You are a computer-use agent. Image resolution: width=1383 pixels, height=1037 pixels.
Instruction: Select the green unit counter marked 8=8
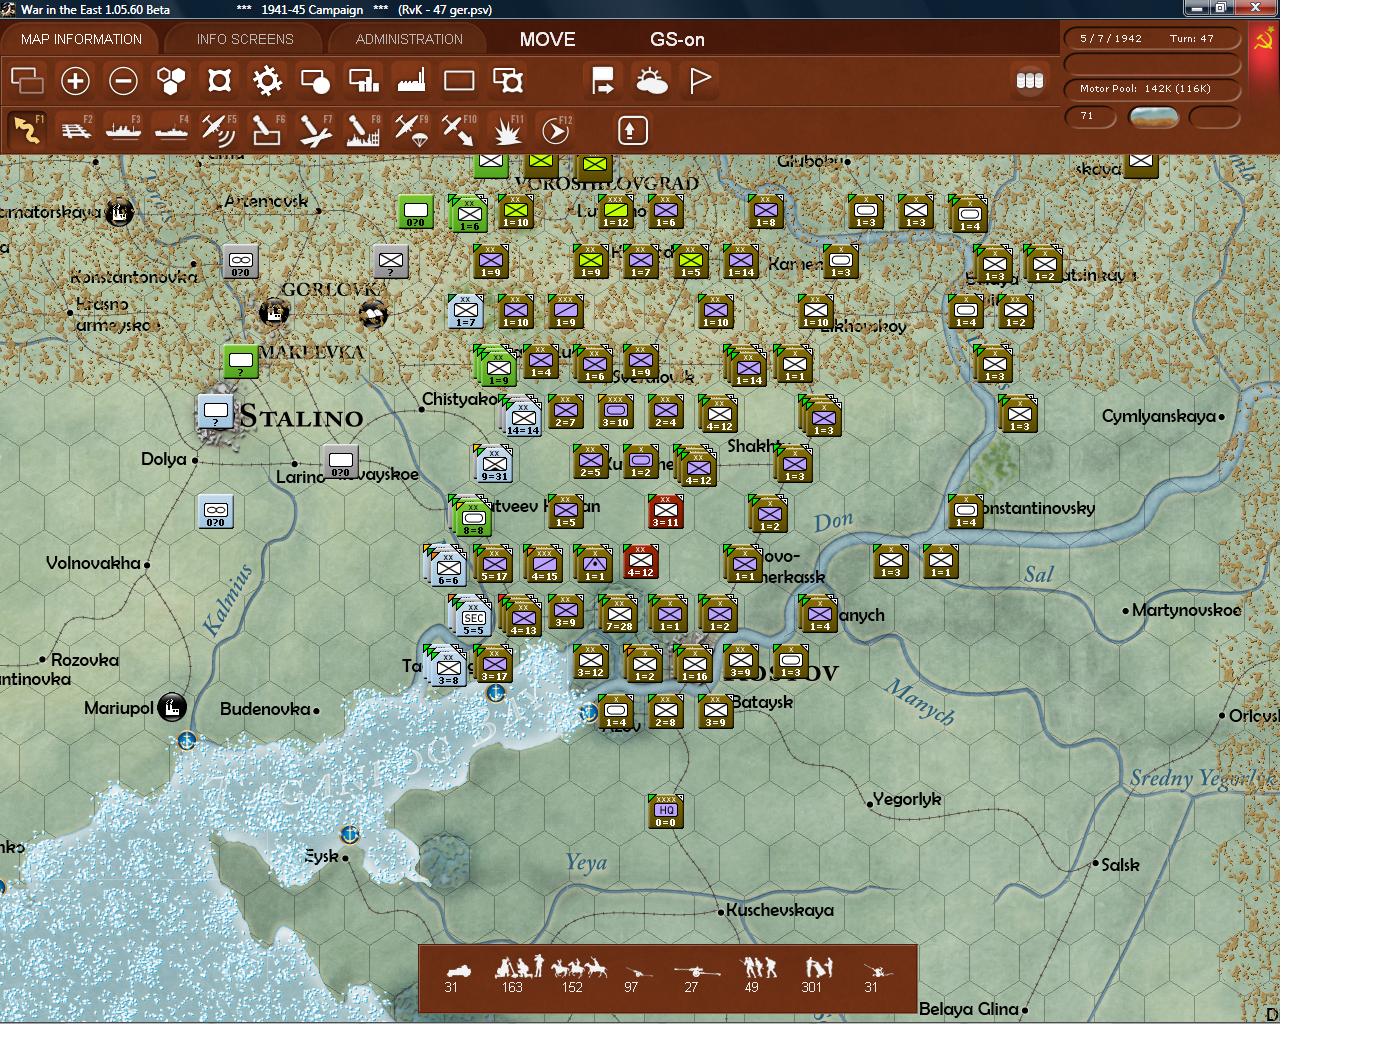[x=472, y=517]
